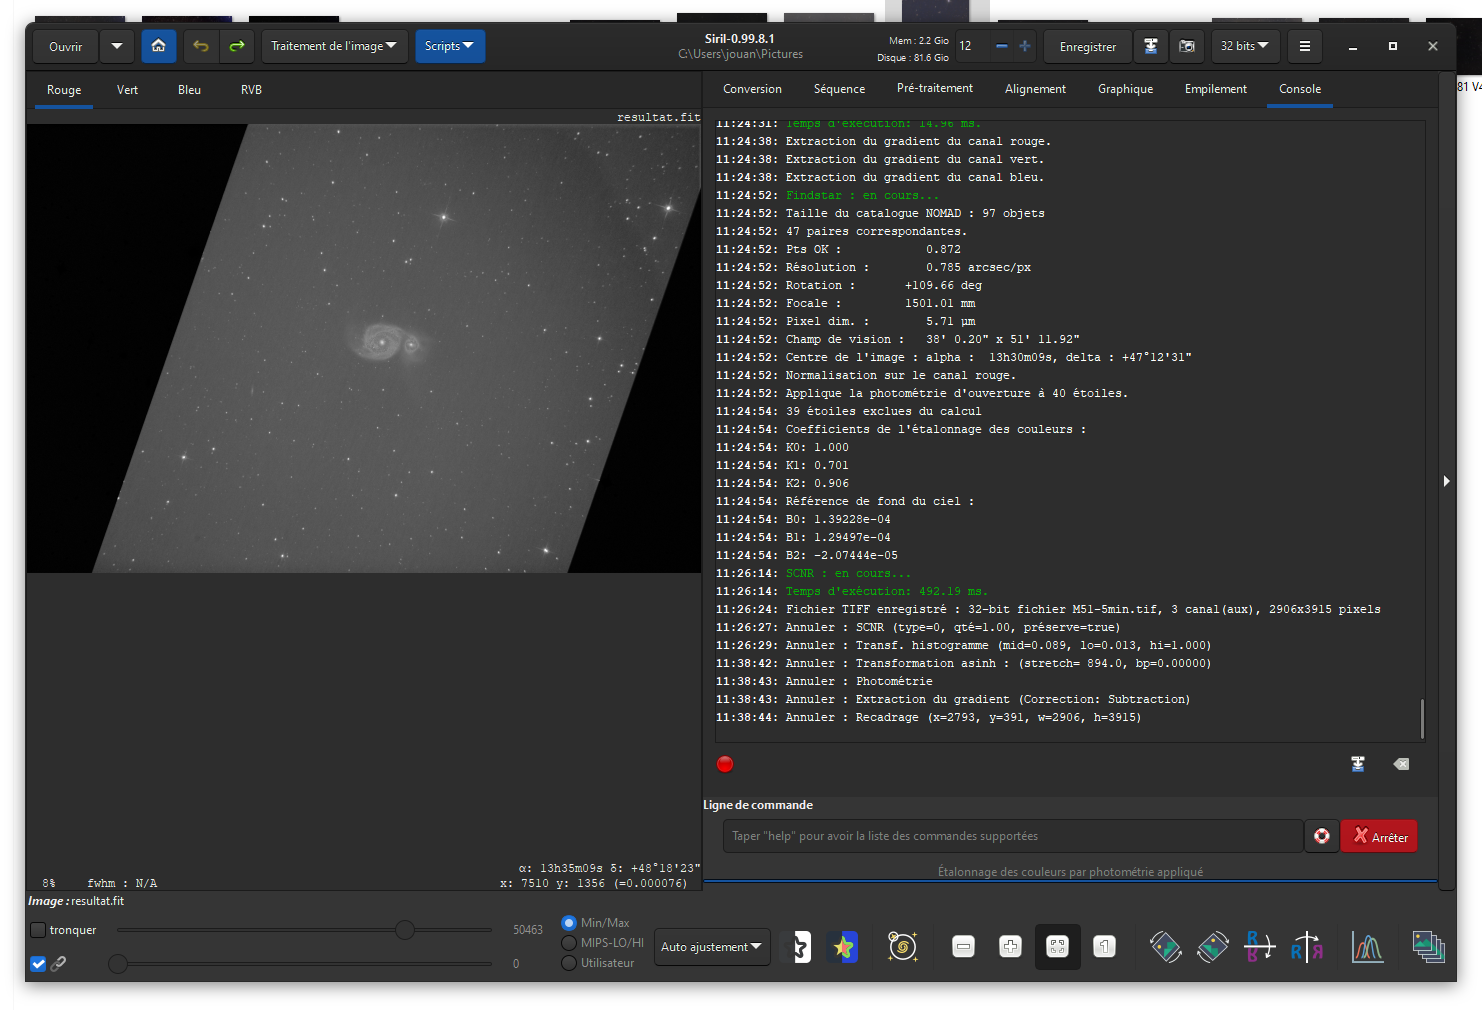The width and height of the screenshot is (1482, 1010).
Task: Open the Traitement de l'image dropdown
Action: coord(334,46)
